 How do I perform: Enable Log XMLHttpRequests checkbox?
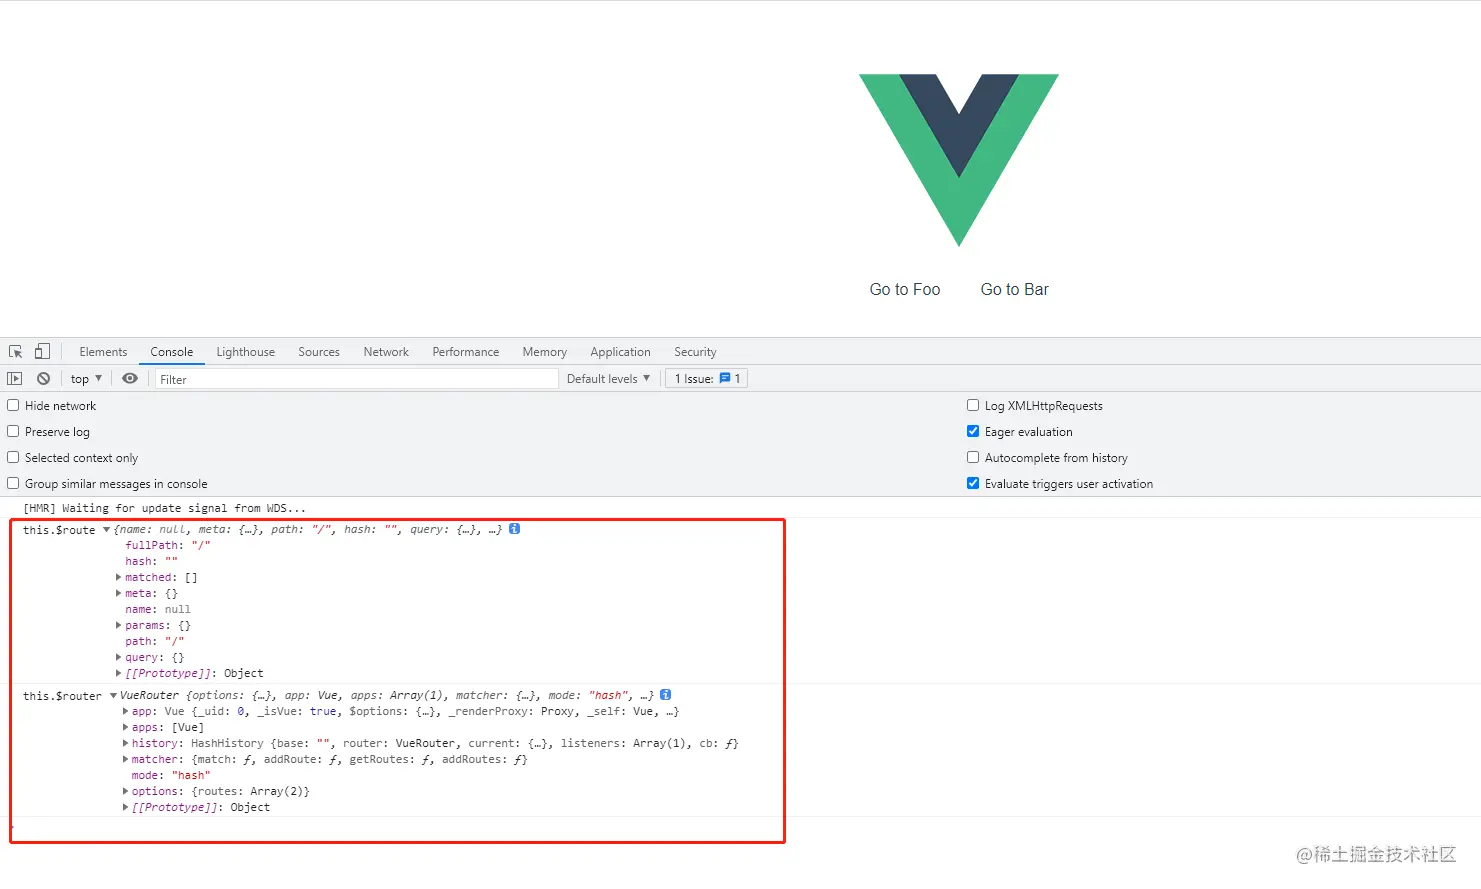(x=973, y=405)
